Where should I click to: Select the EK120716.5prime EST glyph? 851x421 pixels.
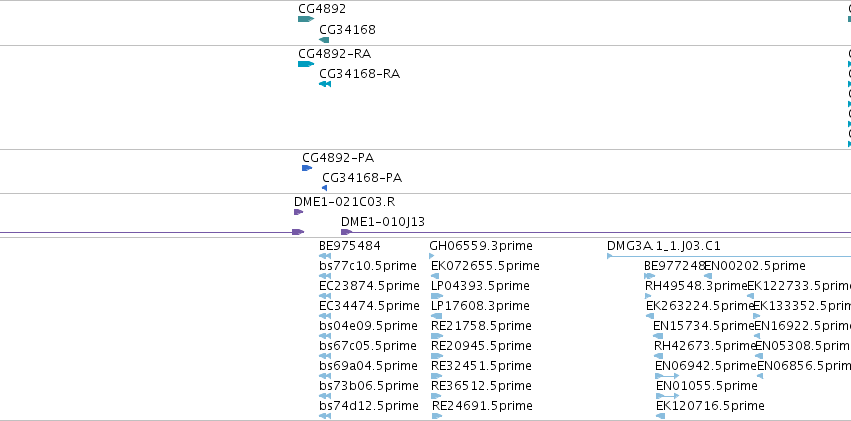point(661,416)
